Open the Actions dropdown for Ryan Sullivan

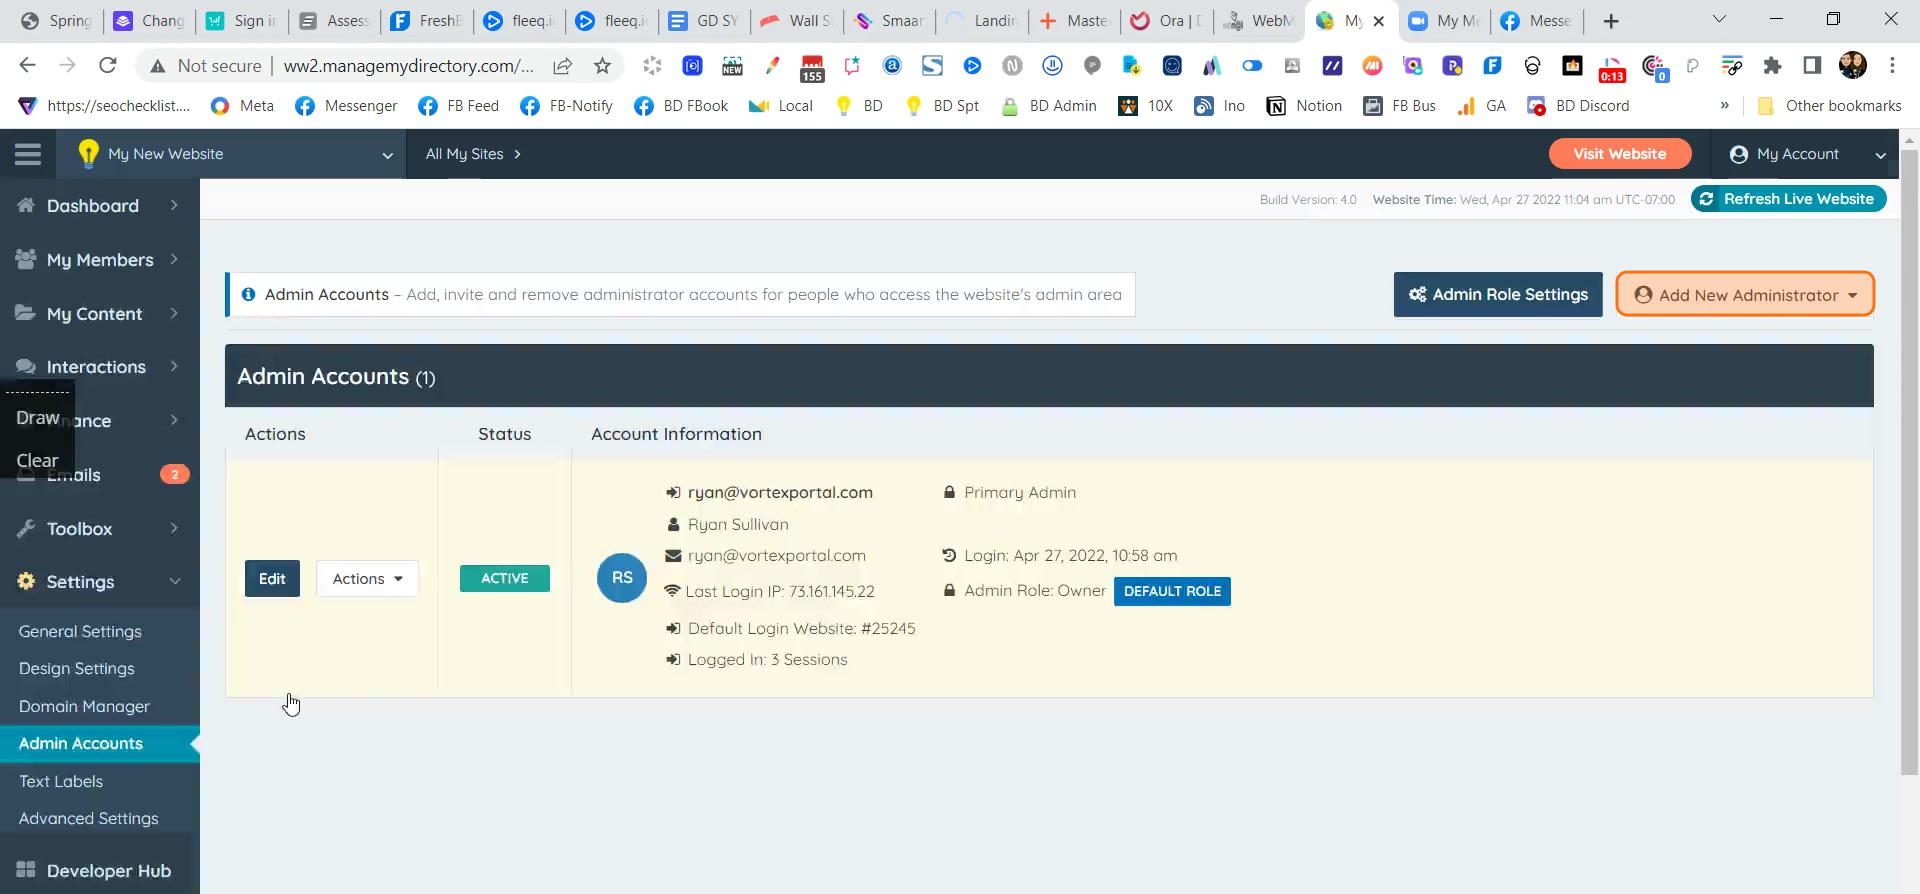pyautogui.click(x=367, y=579)
